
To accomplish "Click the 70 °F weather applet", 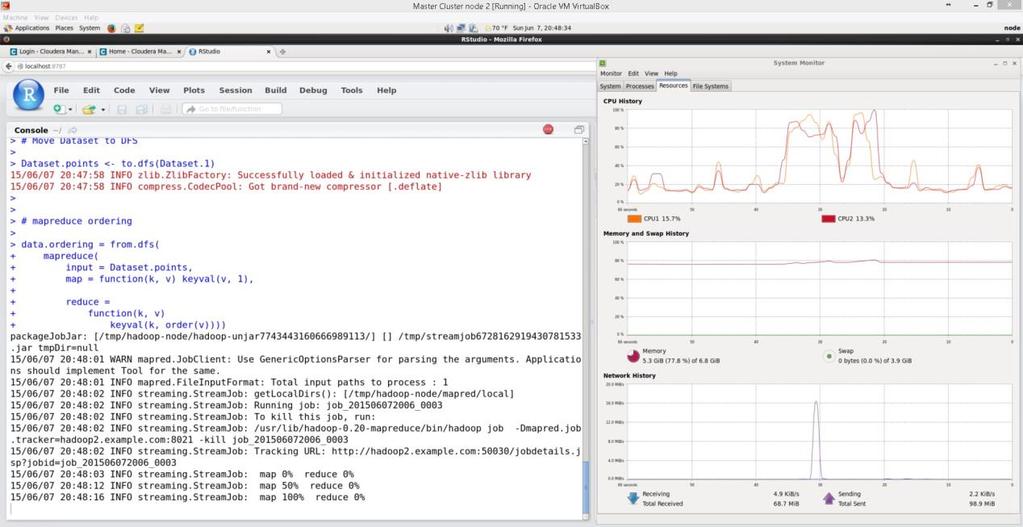I will [495, 28].
